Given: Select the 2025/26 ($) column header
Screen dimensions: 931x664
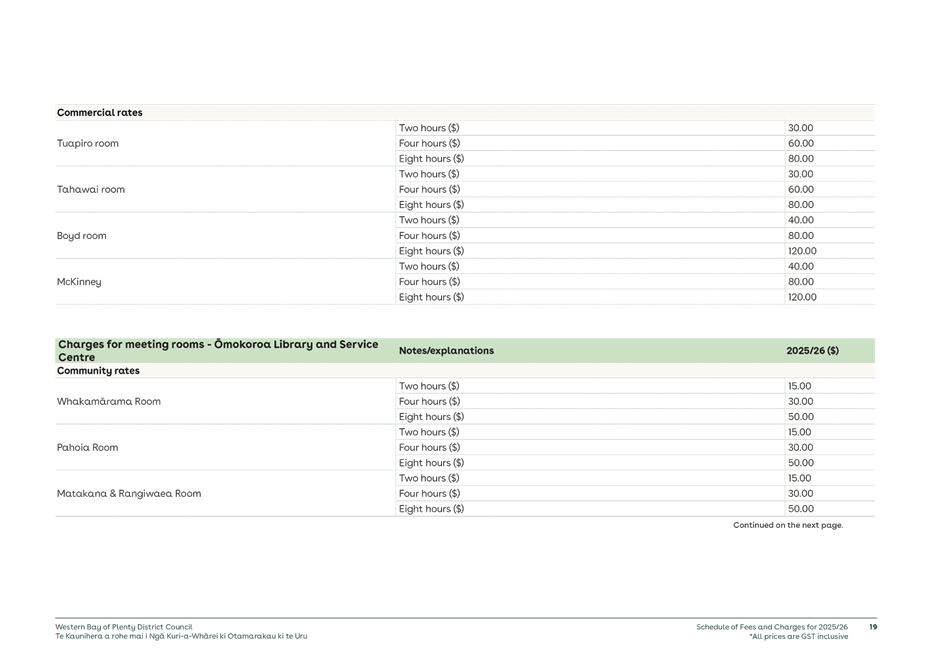Looking at the screenshot, I should pyautogui.click(x=810, y=350).
